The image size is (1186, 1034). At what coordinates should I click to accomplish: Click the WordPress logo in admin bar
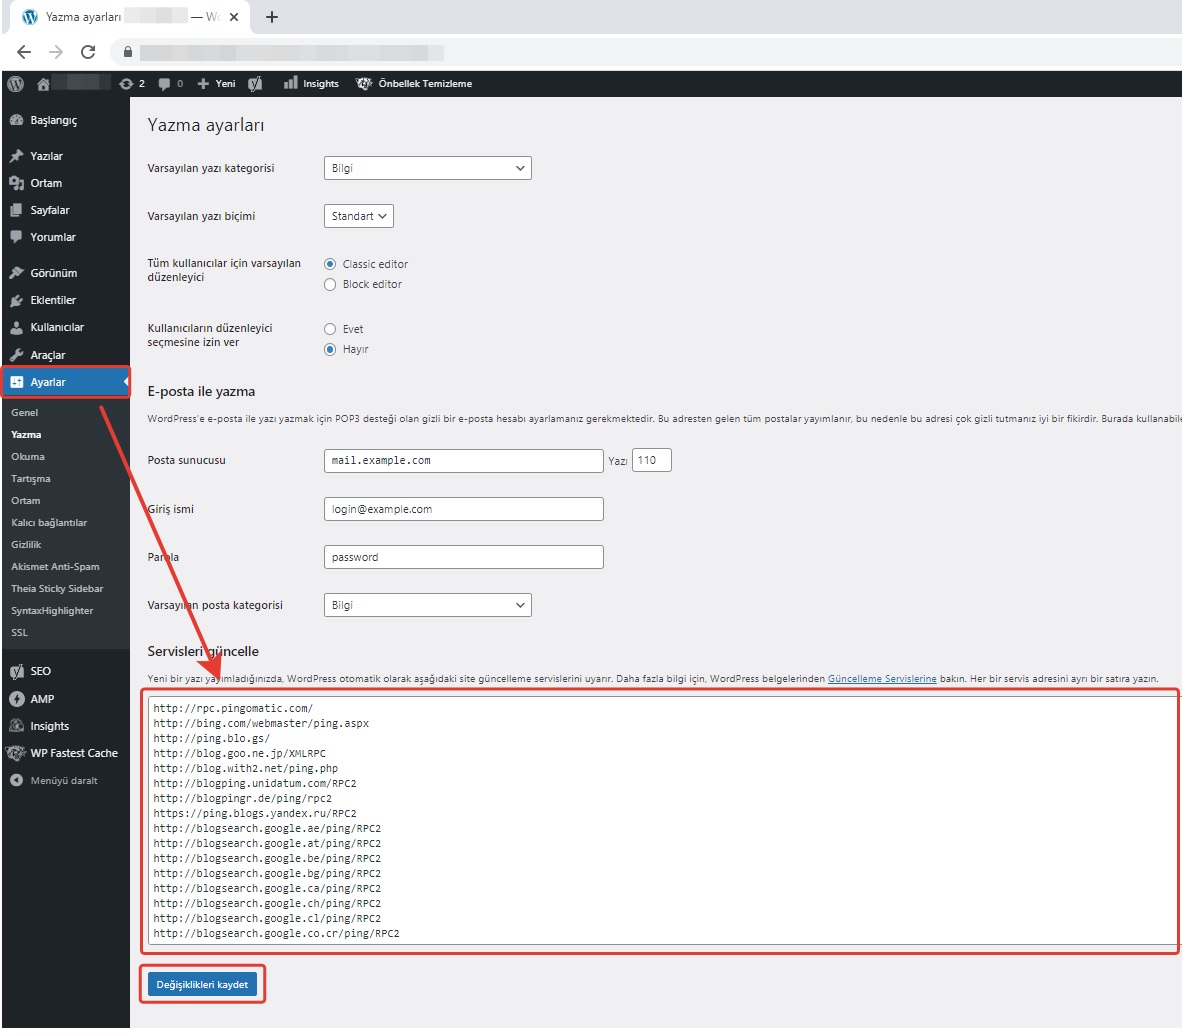pyautogui.click(x=15, y=84)
